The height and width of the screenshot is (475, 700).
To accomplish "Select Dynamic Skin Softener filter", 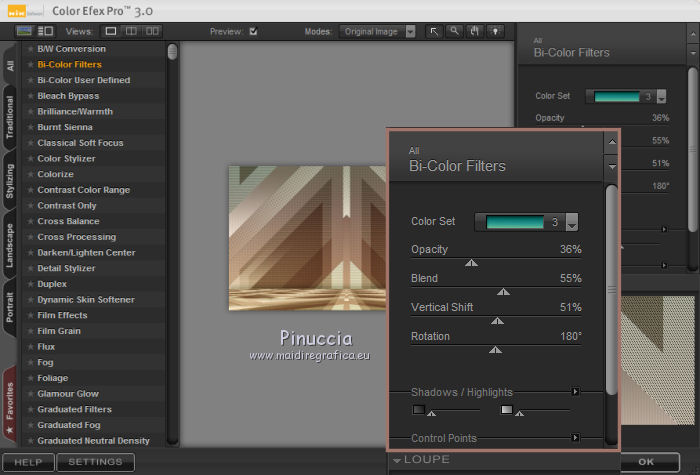I will (x=86, y=300).
